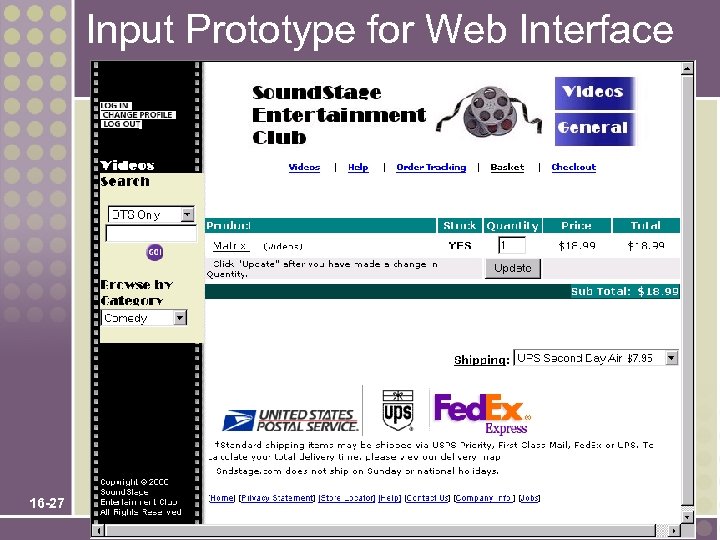Click the United States Postal Service logo
The height and width of the screenshot is (540, 720).
coord(290,420)
